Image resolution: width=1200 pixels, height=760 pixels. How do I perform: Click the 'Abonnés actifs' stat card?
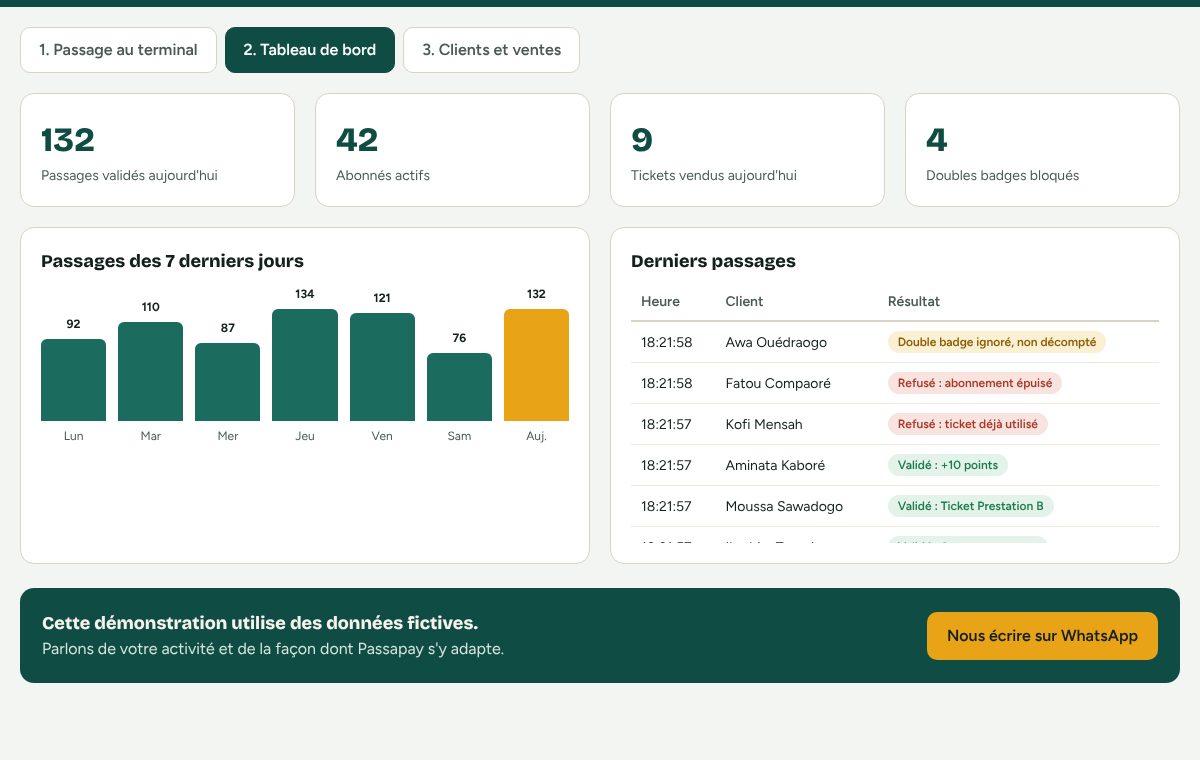point(452,150)
